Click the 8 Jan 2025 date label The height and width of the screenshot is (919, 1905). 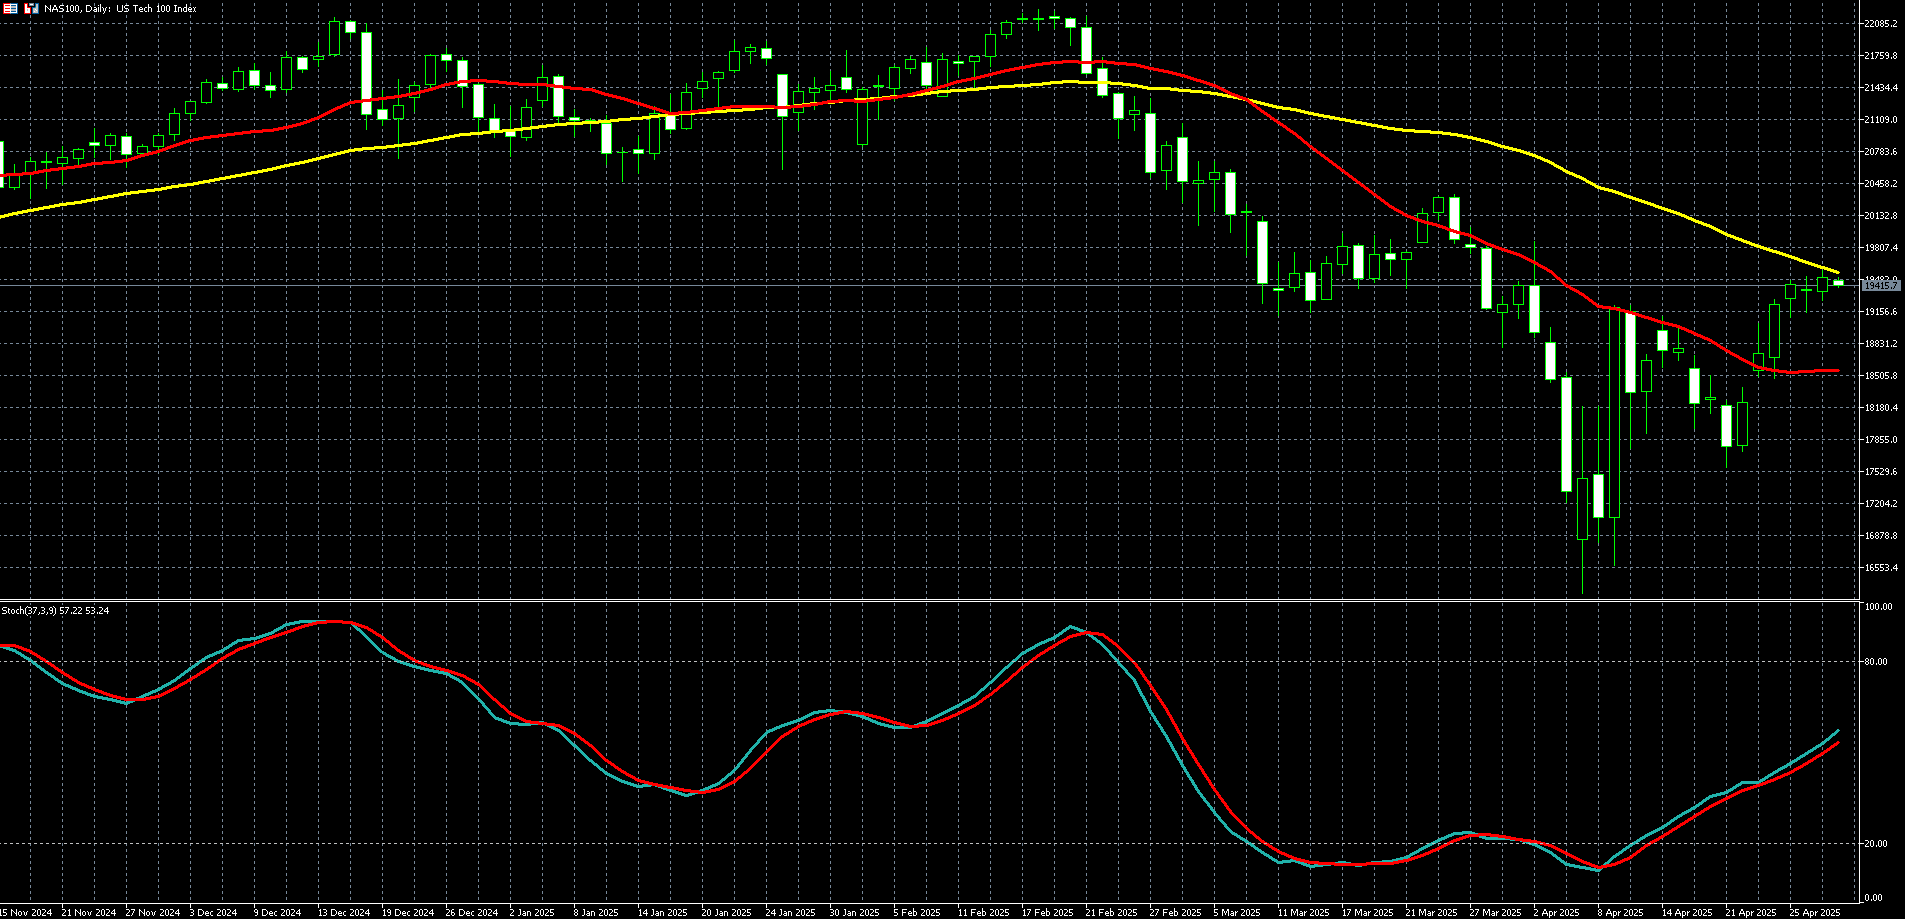point(596,913)
